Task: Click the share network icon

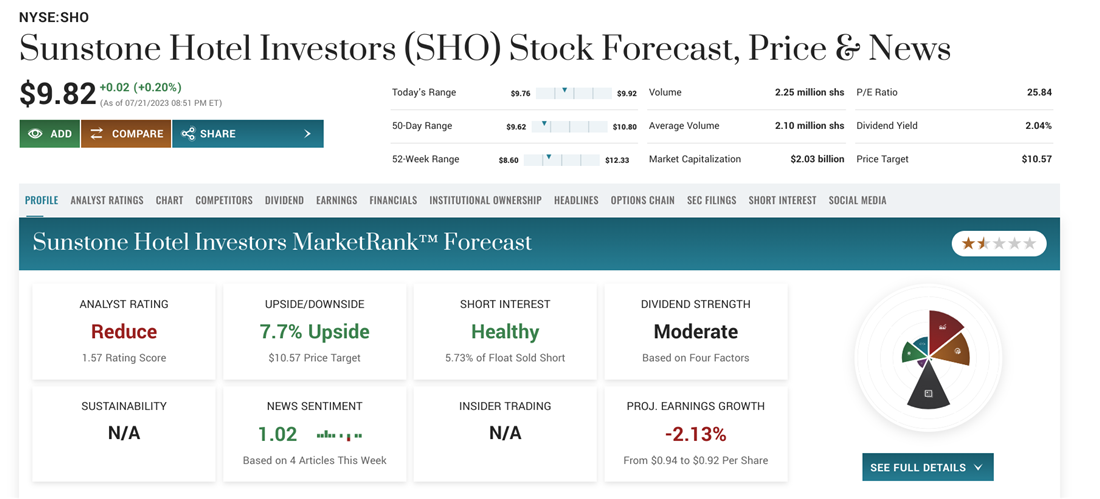Action: coord(188,134)
